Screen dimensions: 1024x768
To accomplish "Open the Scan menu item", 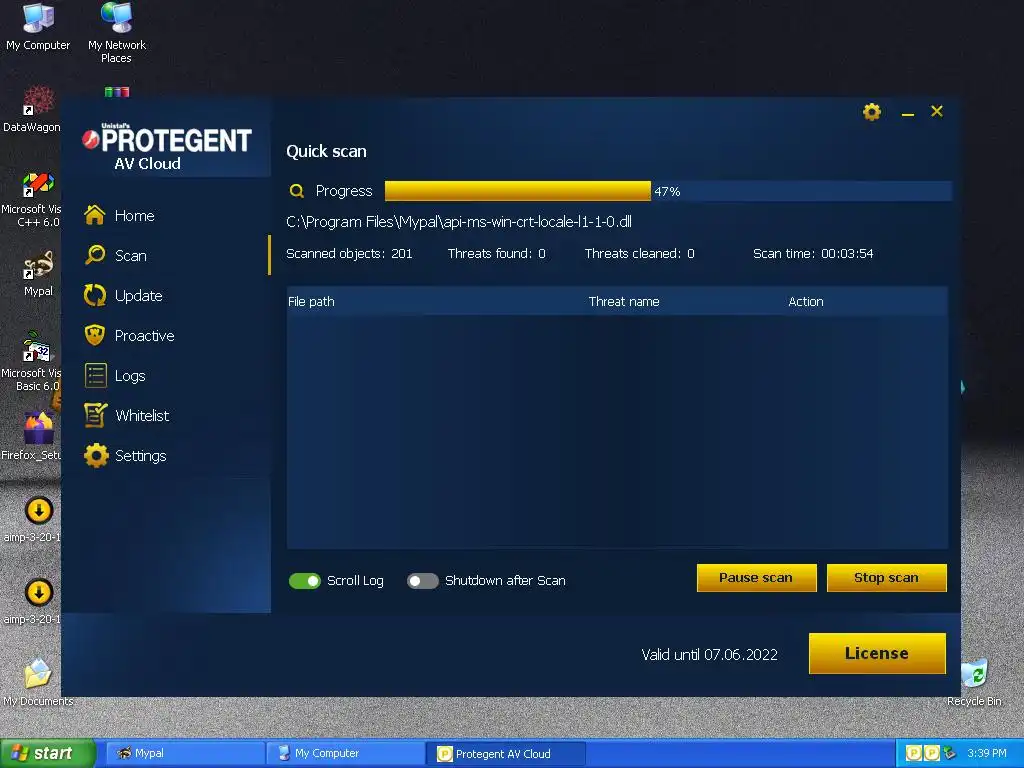I will (131, 255).
